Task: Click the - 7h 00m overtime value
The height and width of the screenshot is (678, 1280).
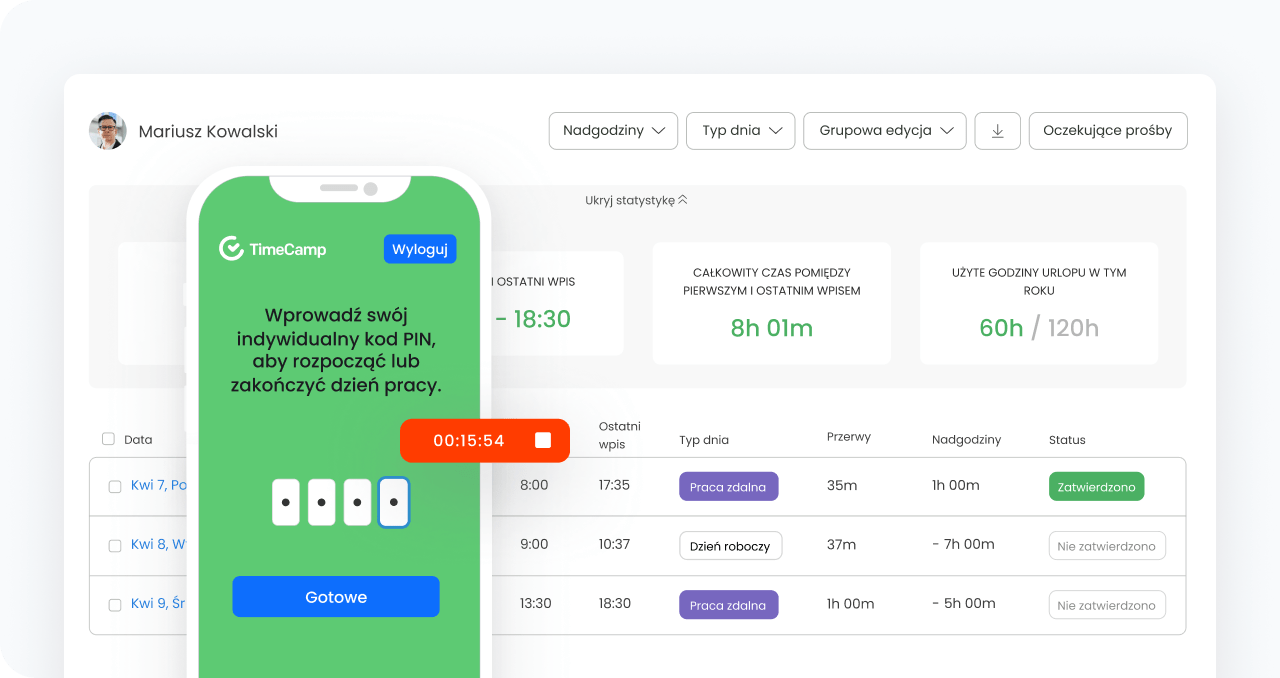Action: click(x=963, y=544)
